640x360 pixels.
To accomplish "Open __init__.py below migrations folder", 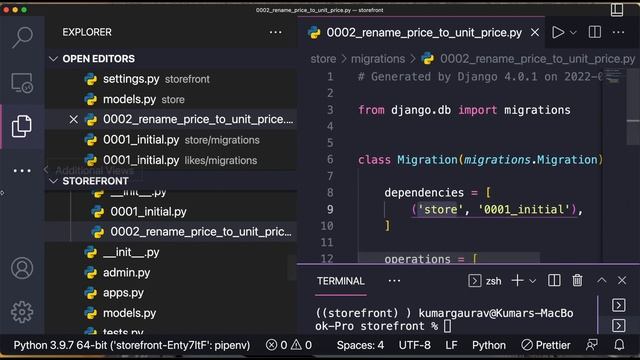I will click(171, 252).
